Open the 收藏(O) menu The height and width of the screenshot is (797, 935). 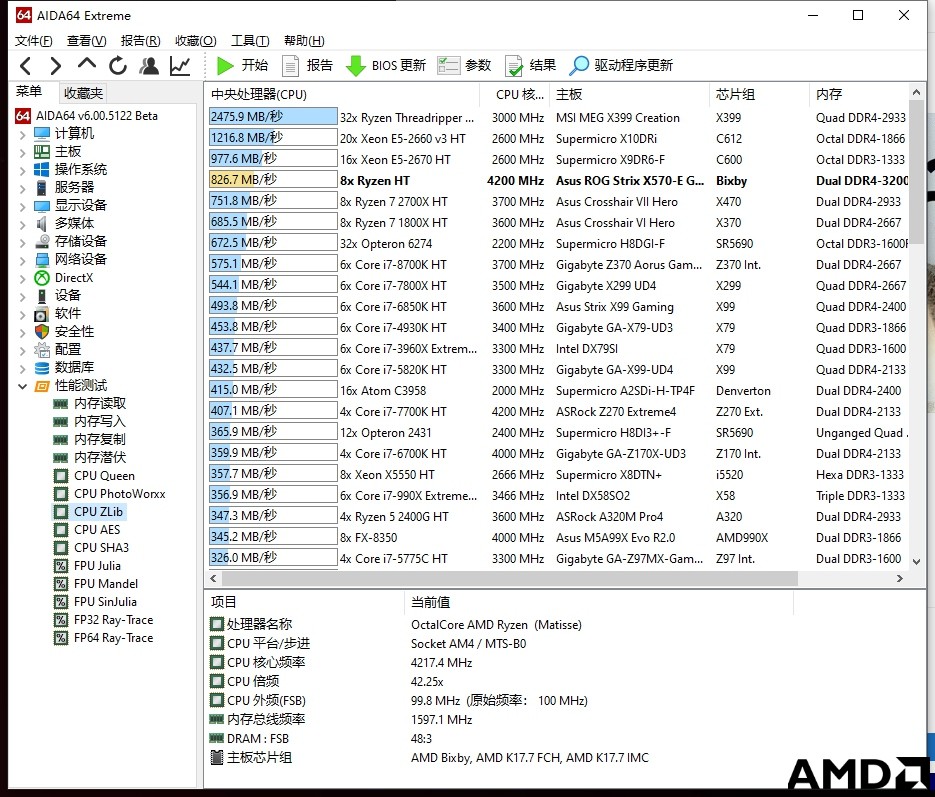tap(196, 41)
